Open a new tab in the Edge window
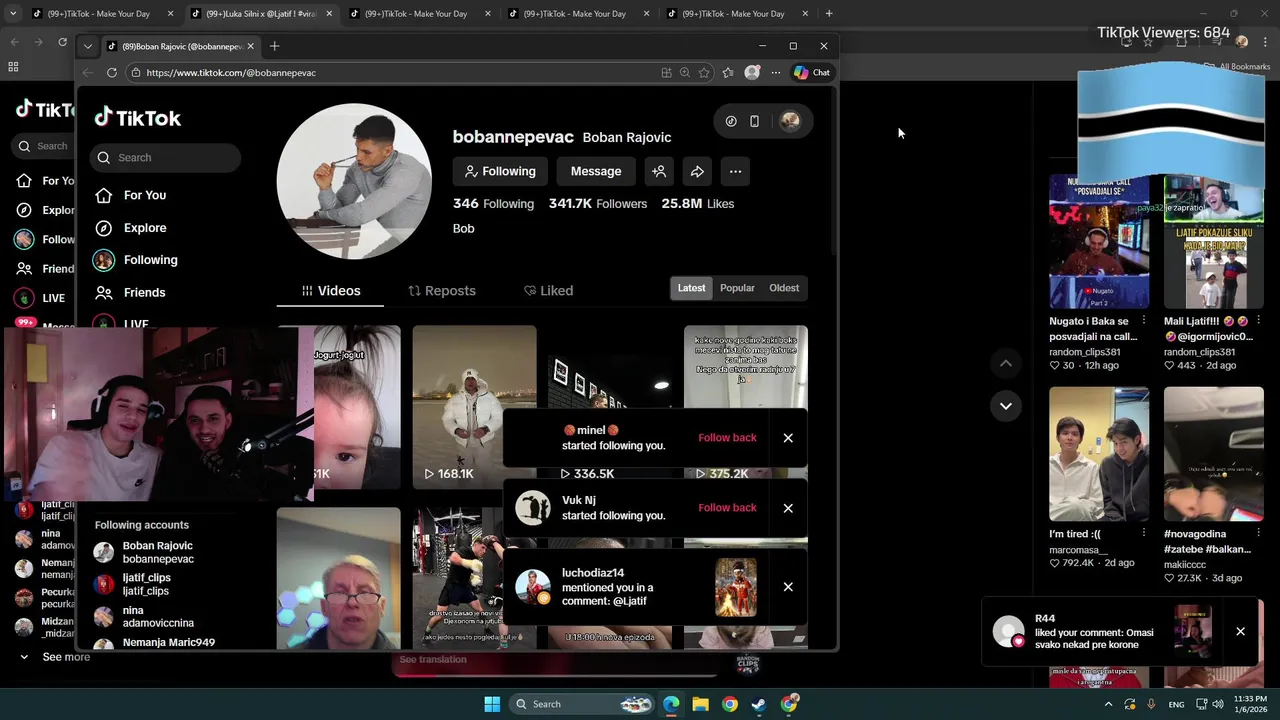 (275, 46)
